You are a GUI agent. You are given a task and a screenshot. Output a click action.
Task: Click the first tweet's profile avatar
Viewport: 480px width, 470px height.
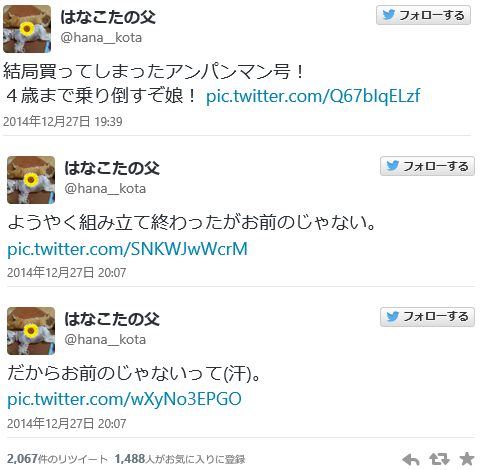27,29
